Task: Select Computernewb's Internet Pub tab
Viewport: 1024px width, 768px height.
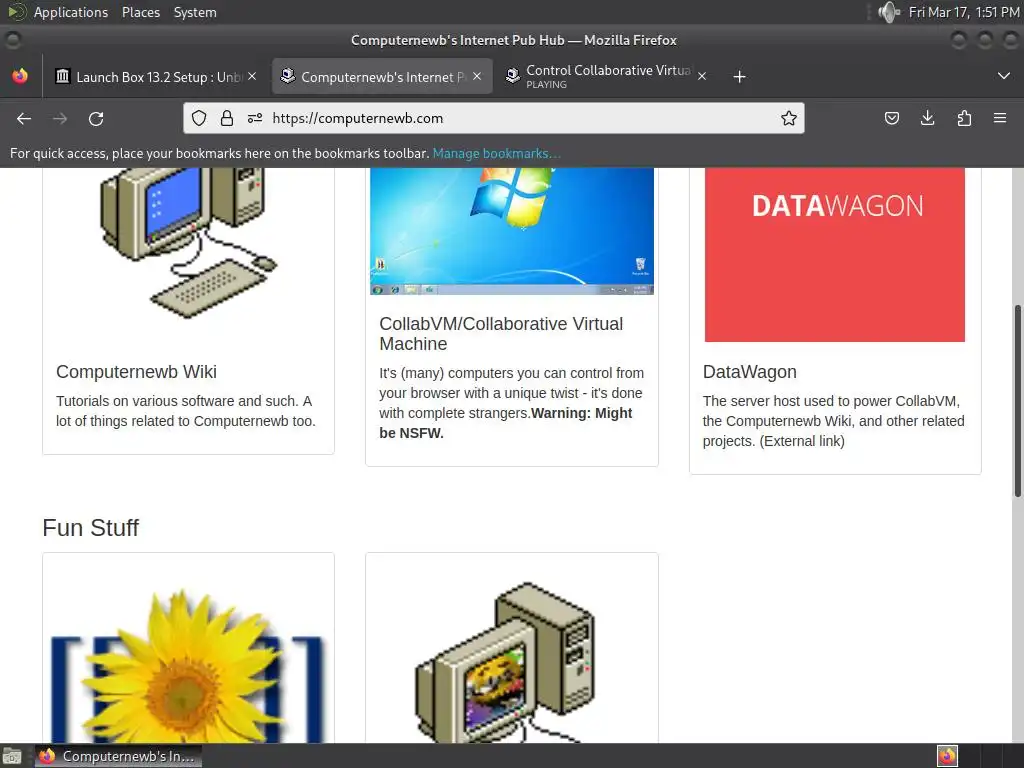Action: [x=382, y=76]
